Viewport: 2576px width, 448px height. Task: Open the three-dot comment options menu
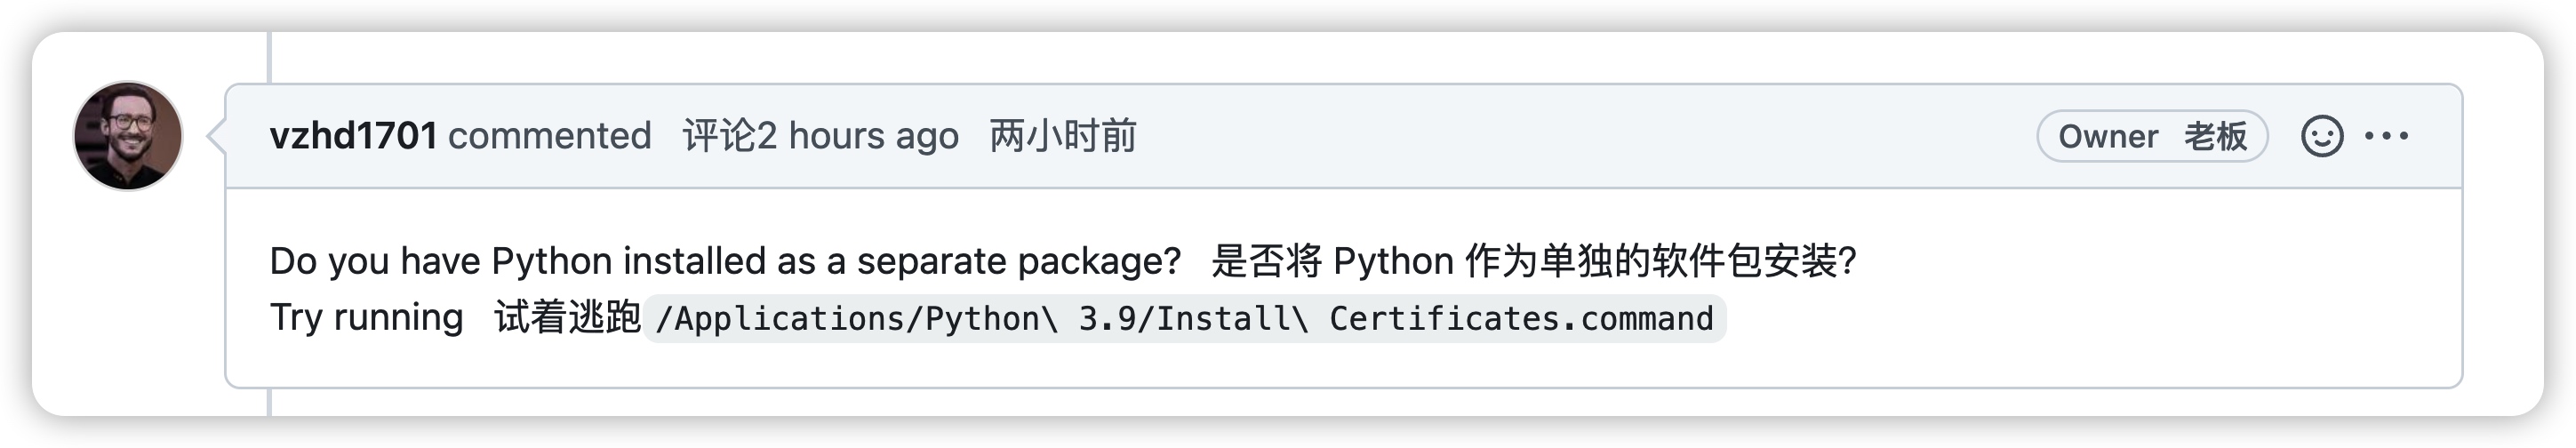point(2387,136)
